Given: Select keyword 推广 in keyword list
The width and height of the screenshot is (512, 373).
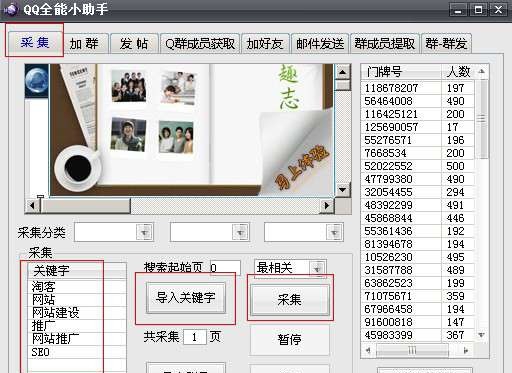Looking at the screenshot, I should [77, 326].
